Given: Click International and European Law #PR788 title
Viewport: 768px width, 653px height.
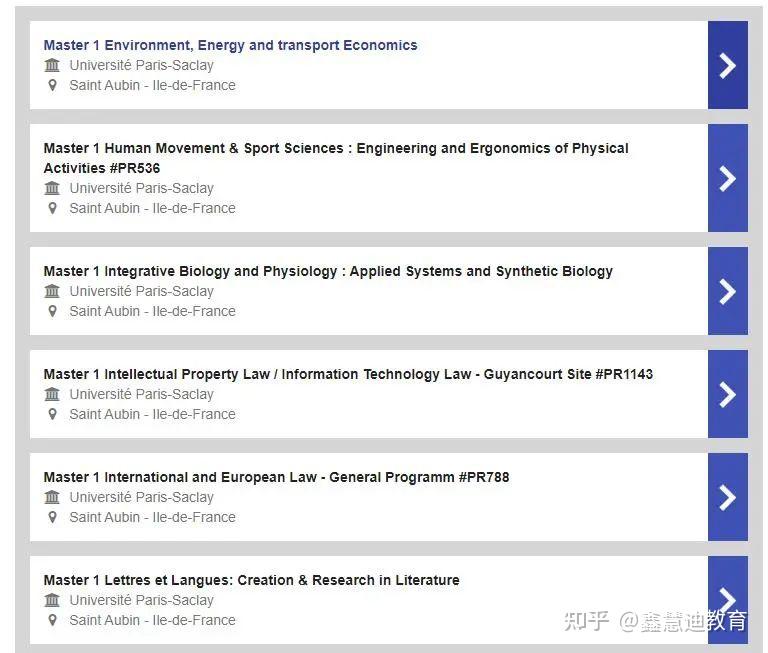Looking at the screenshot, I should [276, 477].
